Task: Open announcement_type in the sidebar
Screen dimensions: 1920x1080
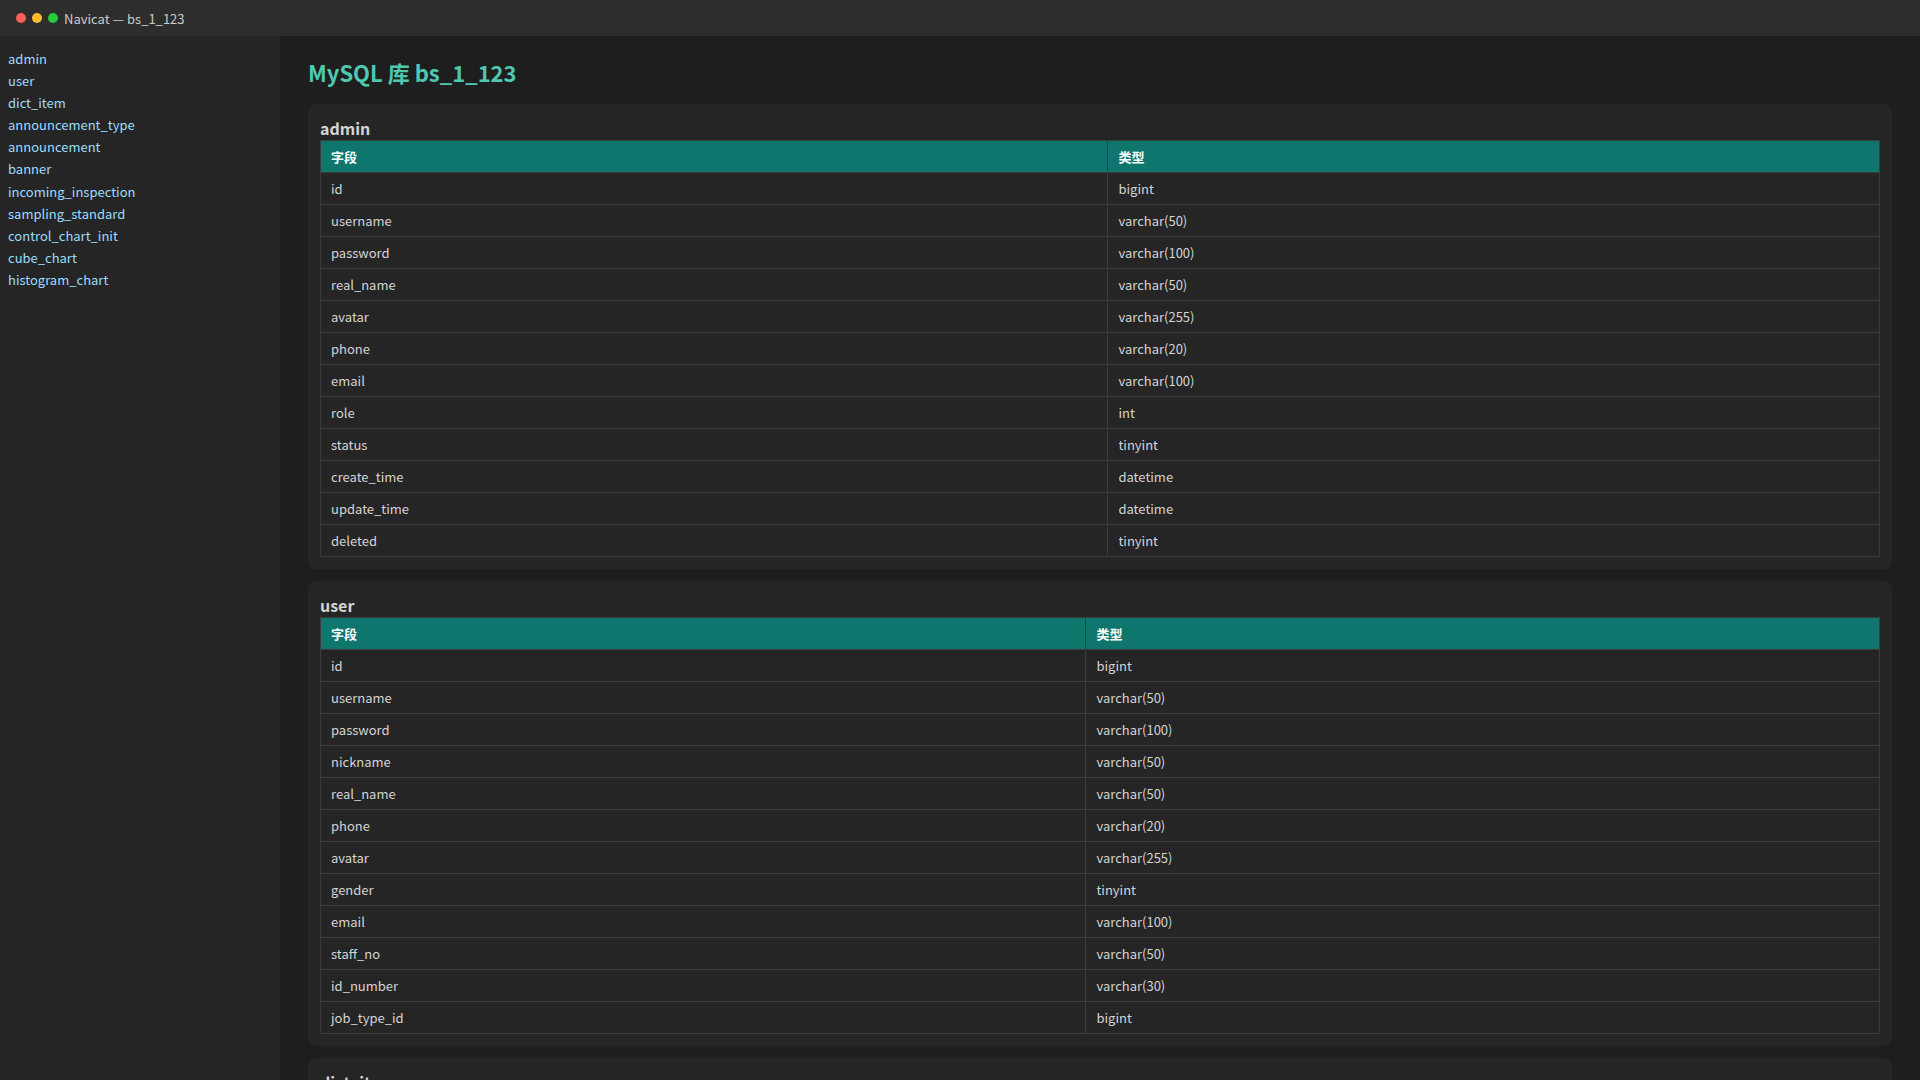Action: (71, 125)
